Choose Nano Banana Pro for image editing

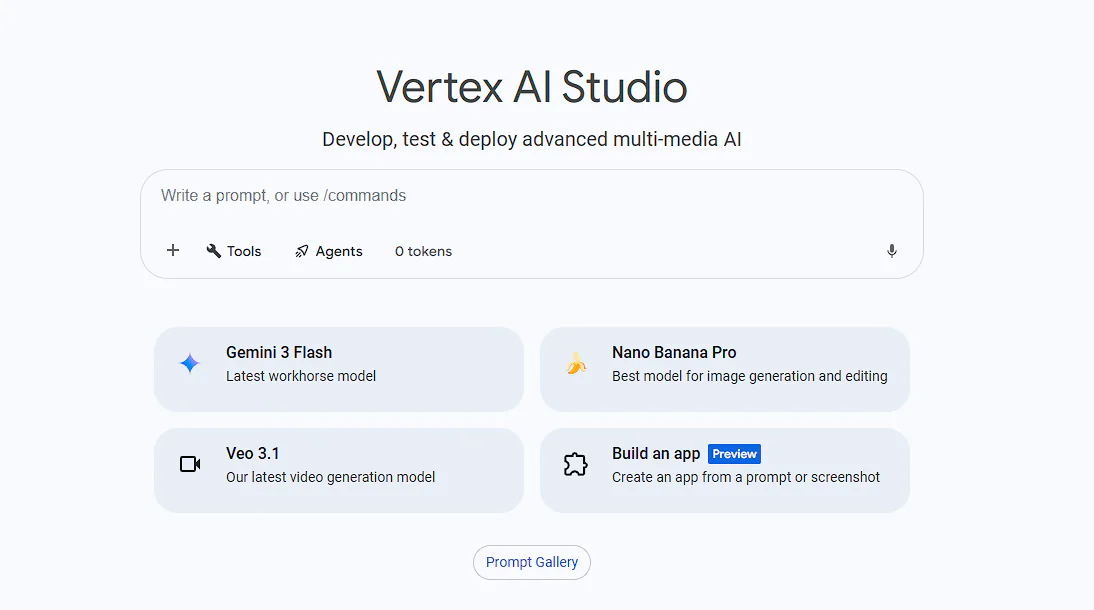coord(724,368)
